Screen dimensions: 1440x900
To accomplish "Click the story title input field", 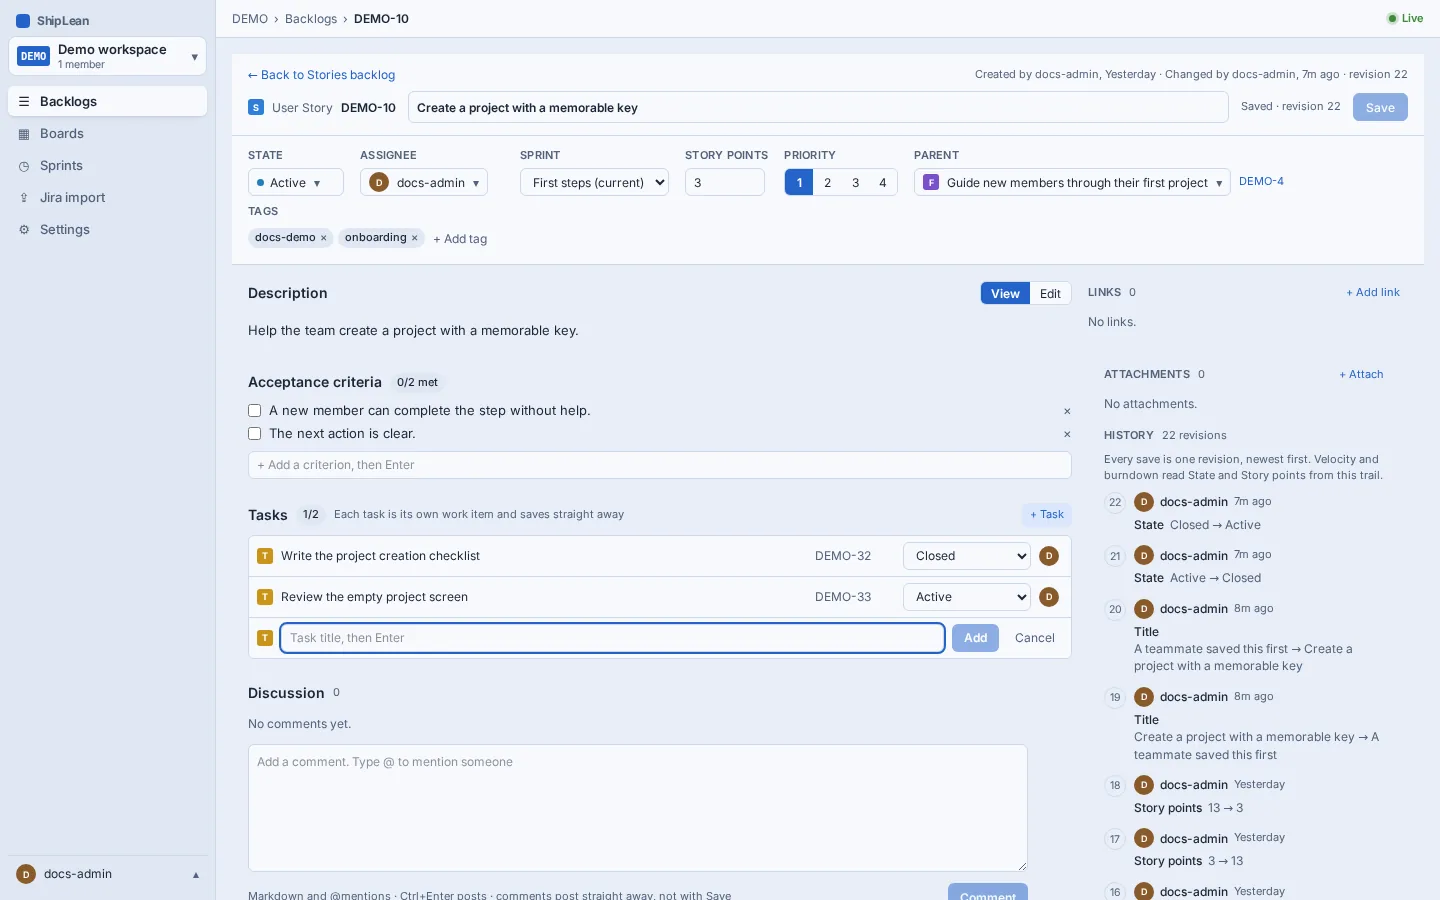I will [818, 107].
